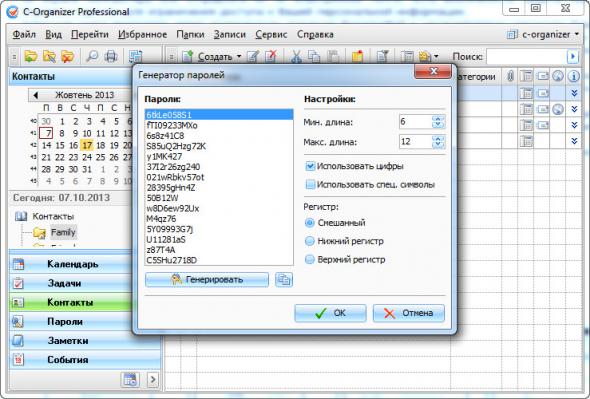Open the 'Избранное' menu
Image resolution: width=590 pixels, height=399 pixels.
pos(142,34)
